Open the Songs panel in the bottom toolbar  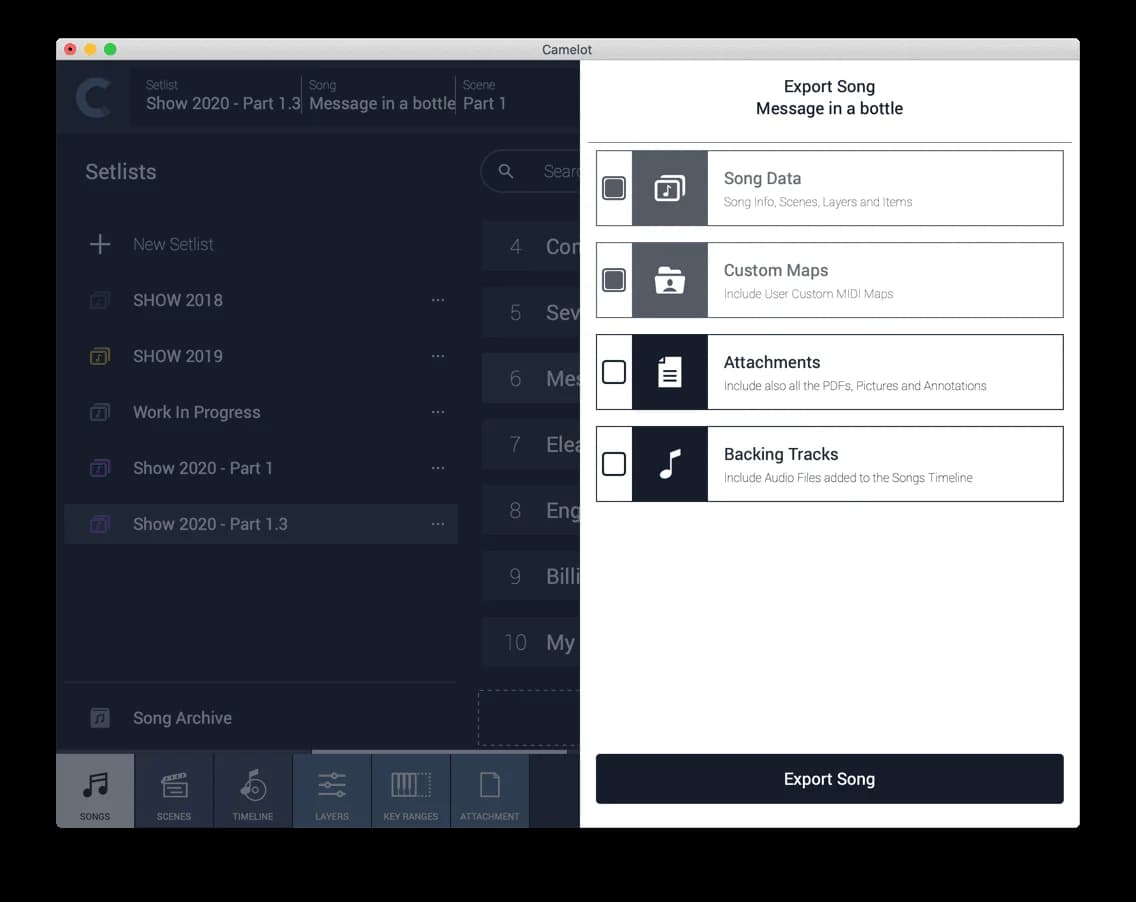(94, 790)
